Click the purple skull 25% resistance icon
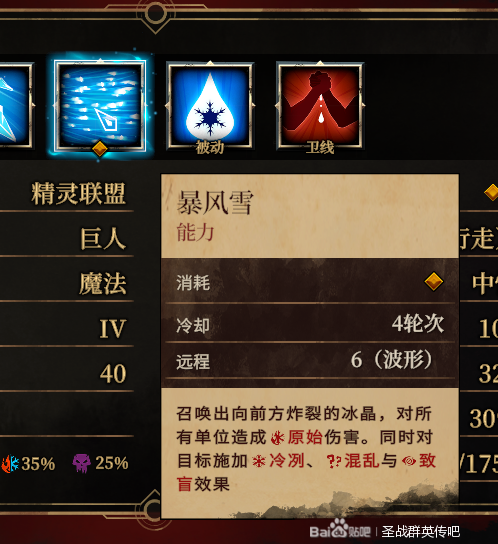The image size is (498, 544). 82,463
